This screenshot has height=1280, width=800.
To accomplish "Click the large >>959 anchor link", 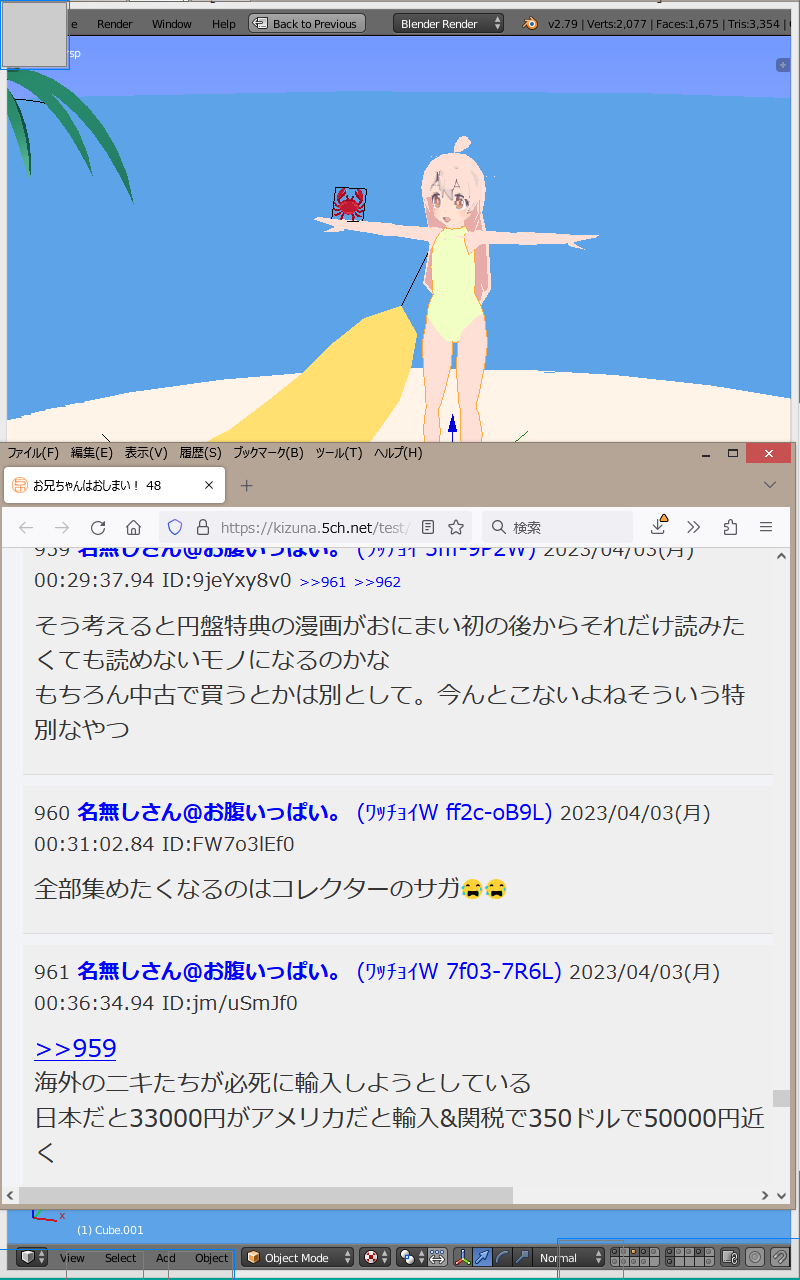I will coord(75,1048).
